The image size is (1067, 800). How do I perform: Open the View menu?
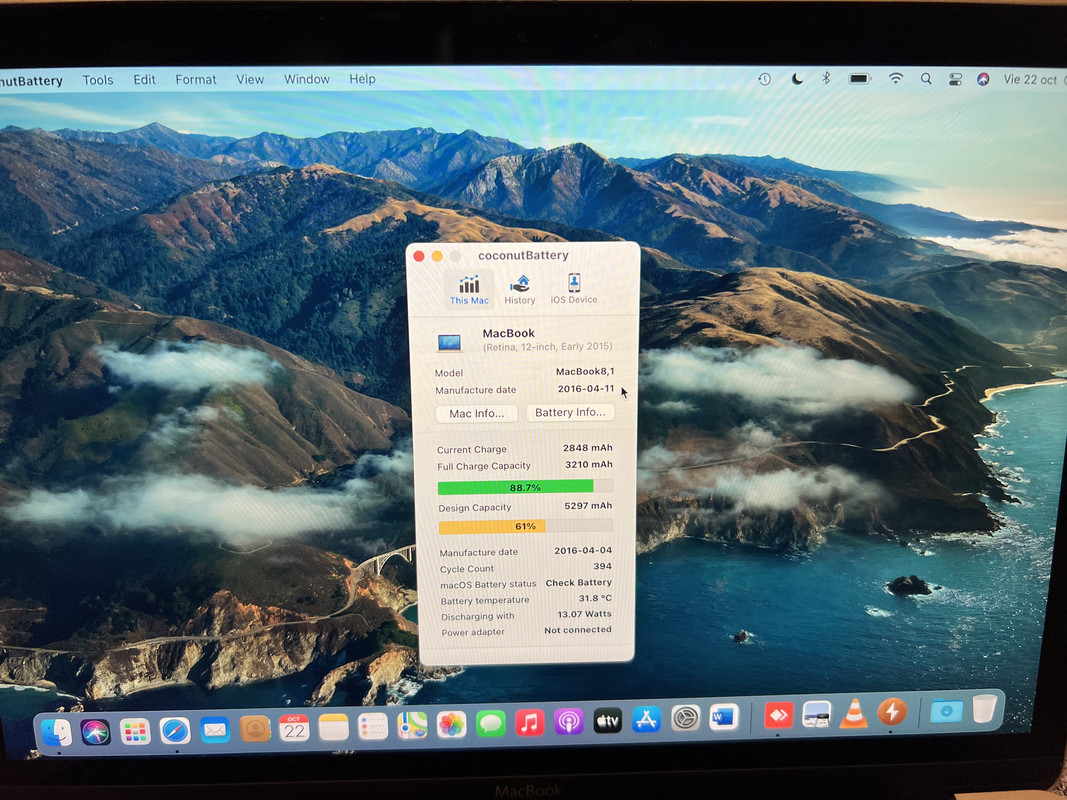[x=250, y=80]
